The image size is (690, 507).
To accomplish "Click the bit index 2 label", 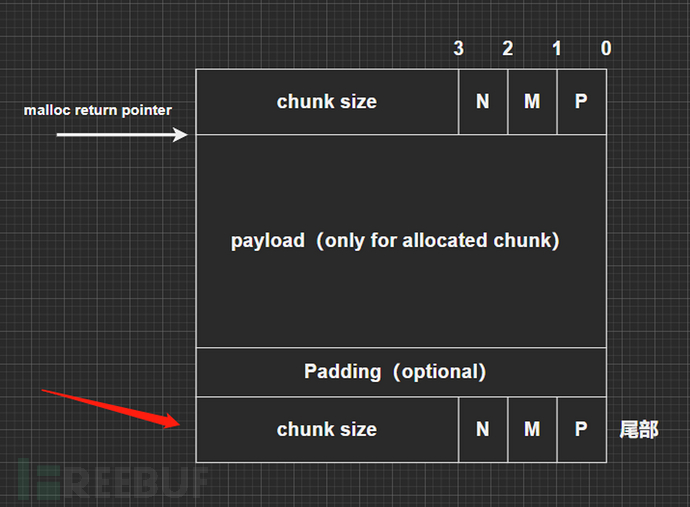I will click(507, 48).
